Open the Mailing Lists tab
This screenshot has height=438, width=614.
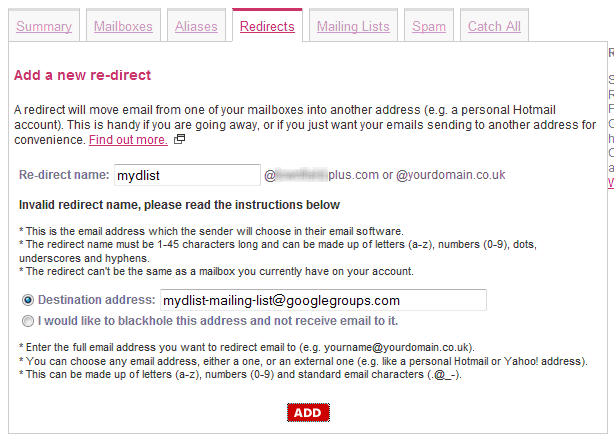tap(353, 26)
